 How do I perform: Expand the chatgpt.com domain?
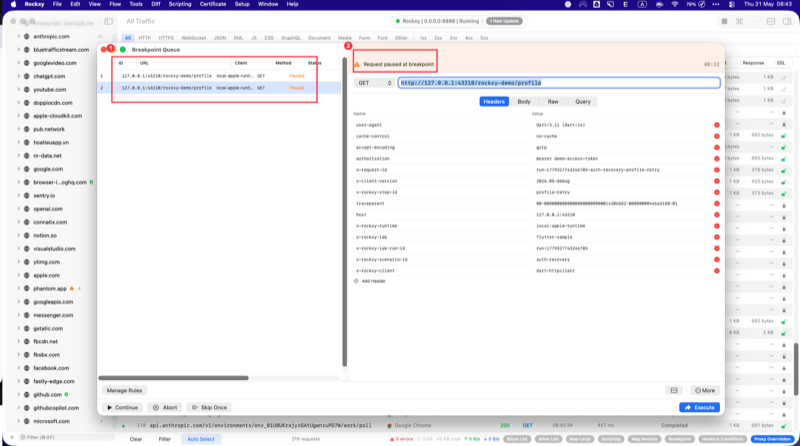(x=19, y=76)
